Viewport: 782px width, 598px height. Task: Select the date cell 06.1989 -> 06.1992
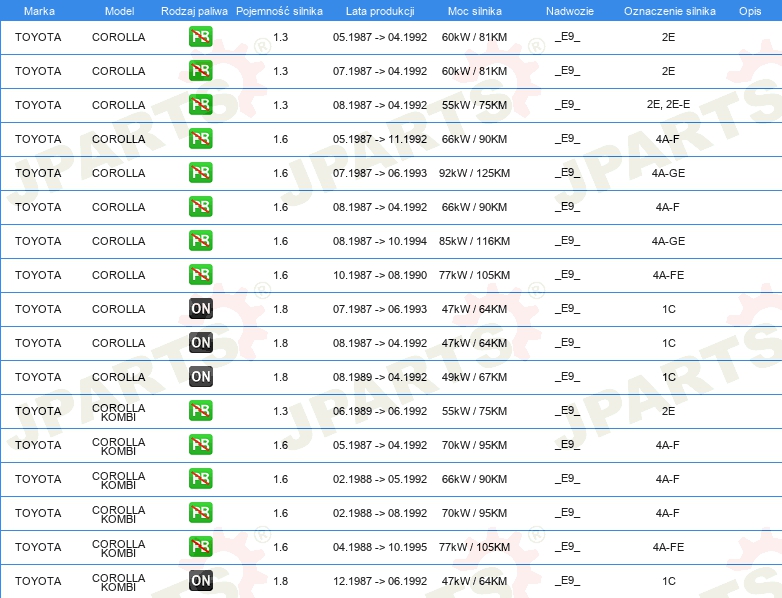(380, 411)
